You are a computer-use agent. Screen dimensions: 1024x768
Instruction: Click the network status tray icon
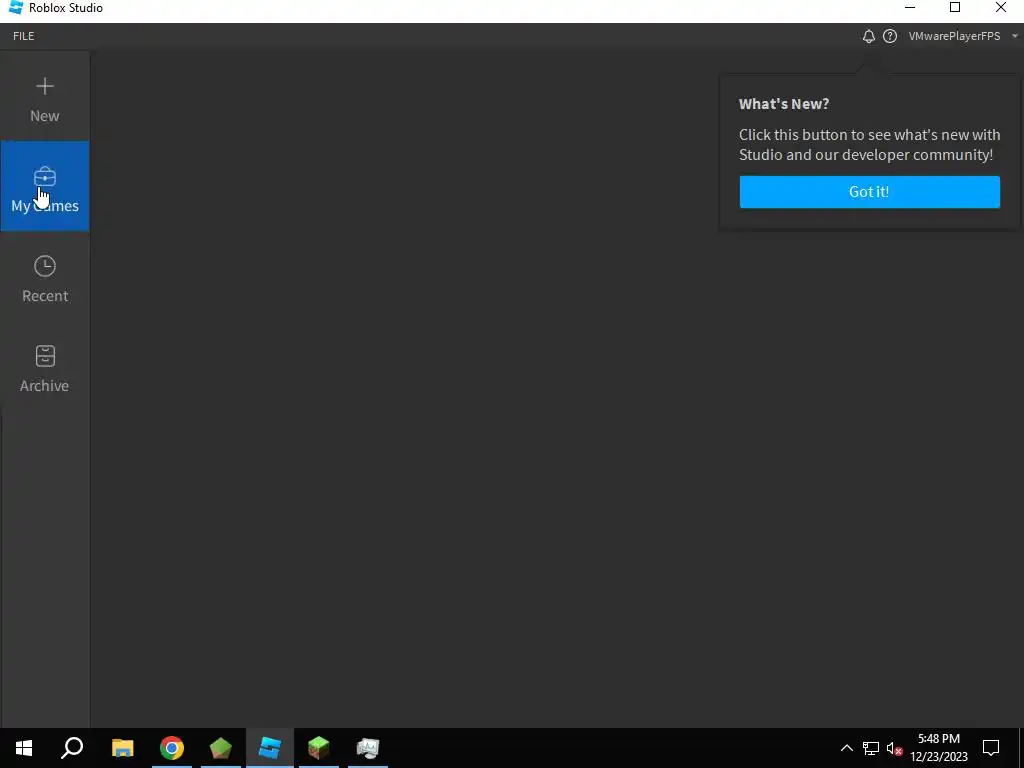pos(871,748)
